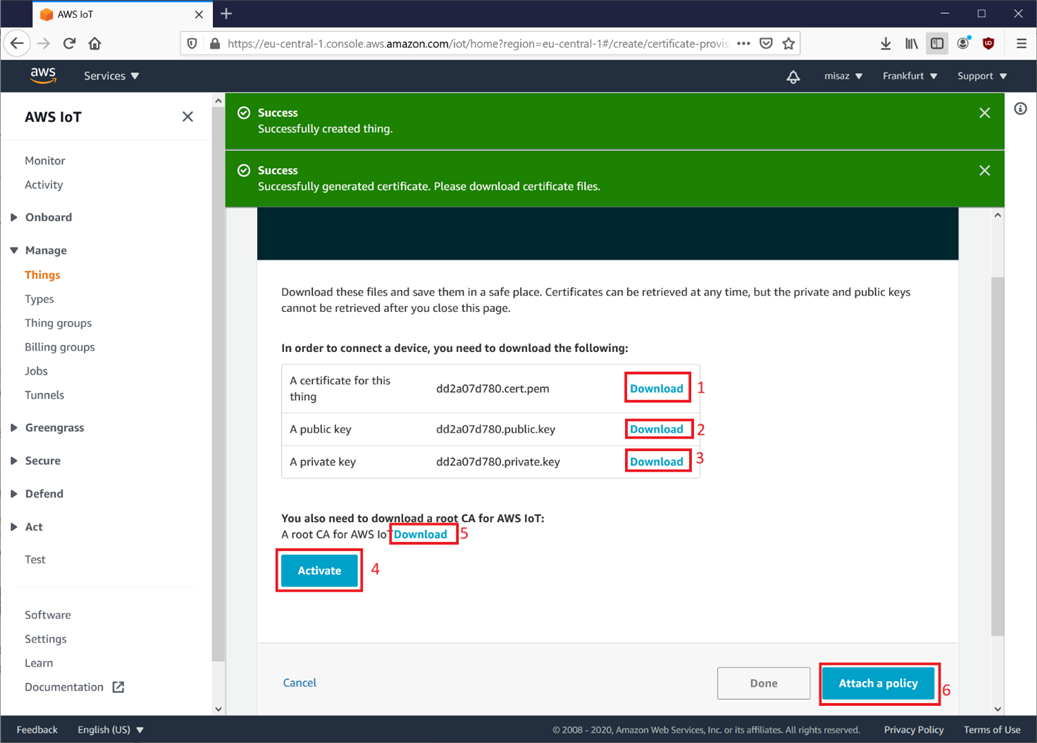Open the Firefox hamburger menu
This screenshot has width=1037, height=743.
coord(1021,44)
